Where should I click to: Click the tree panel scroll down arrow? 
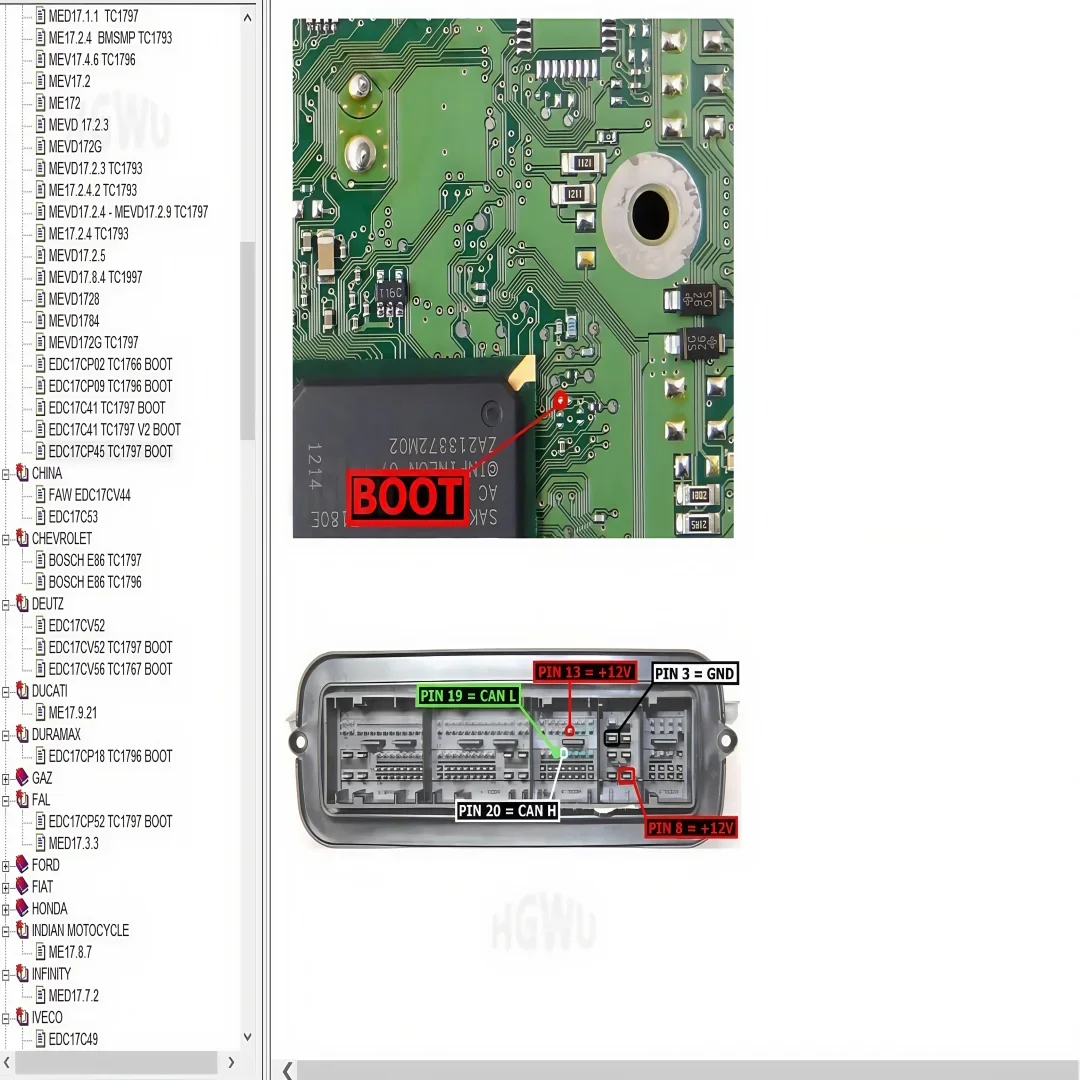coord(247,1037)
